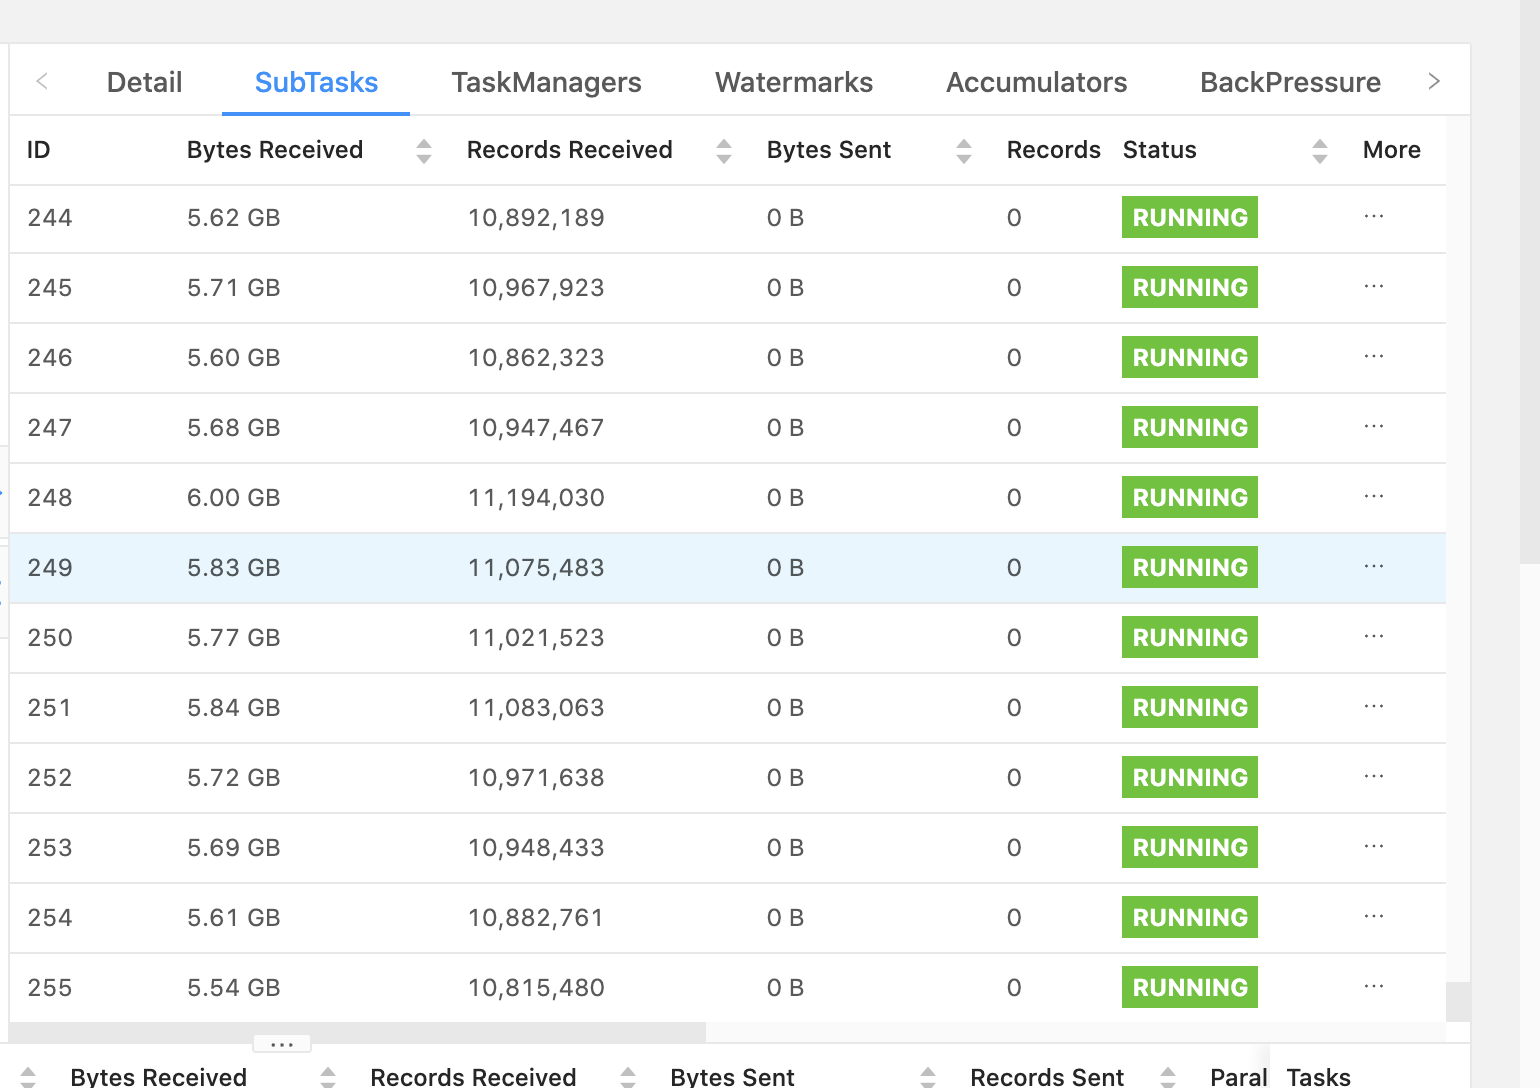Open more options for subtask 249

pos(1373,567)
